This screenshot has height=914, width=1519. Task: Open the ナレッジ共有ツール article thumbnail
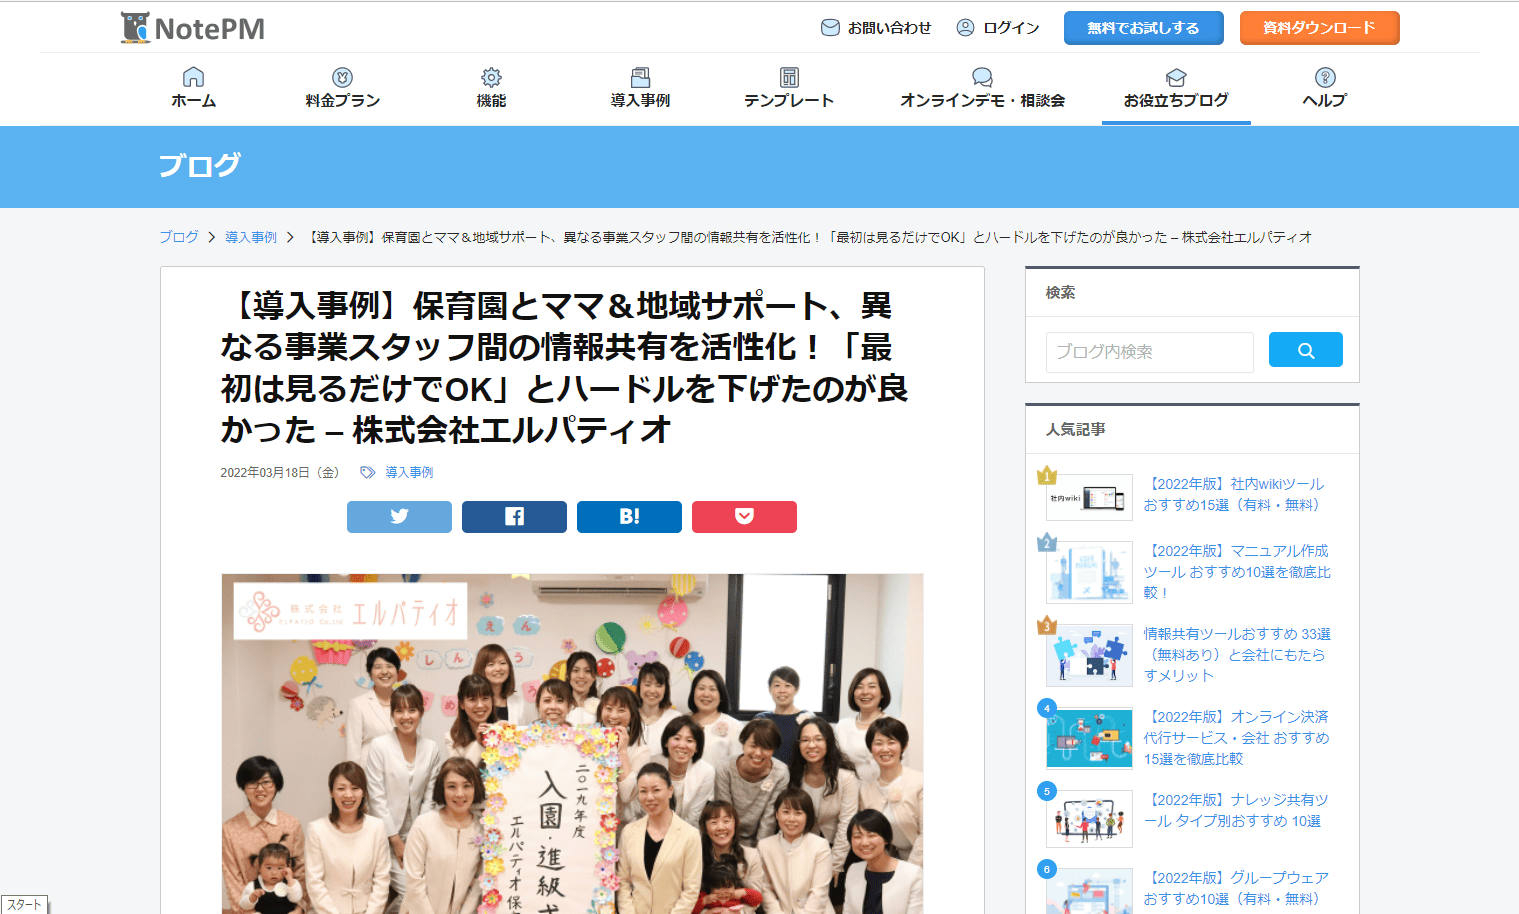pos(1089,819)
